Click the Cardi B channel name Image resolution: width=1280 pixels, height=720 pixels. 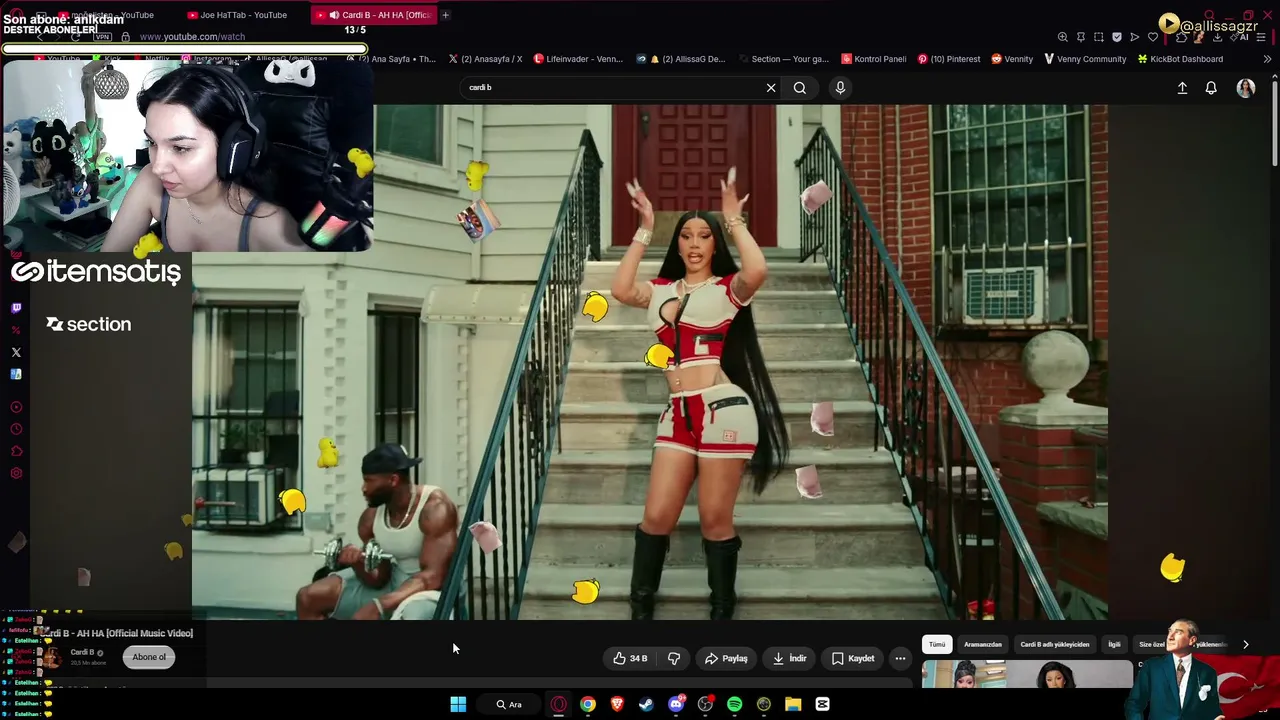coord(82,652)
